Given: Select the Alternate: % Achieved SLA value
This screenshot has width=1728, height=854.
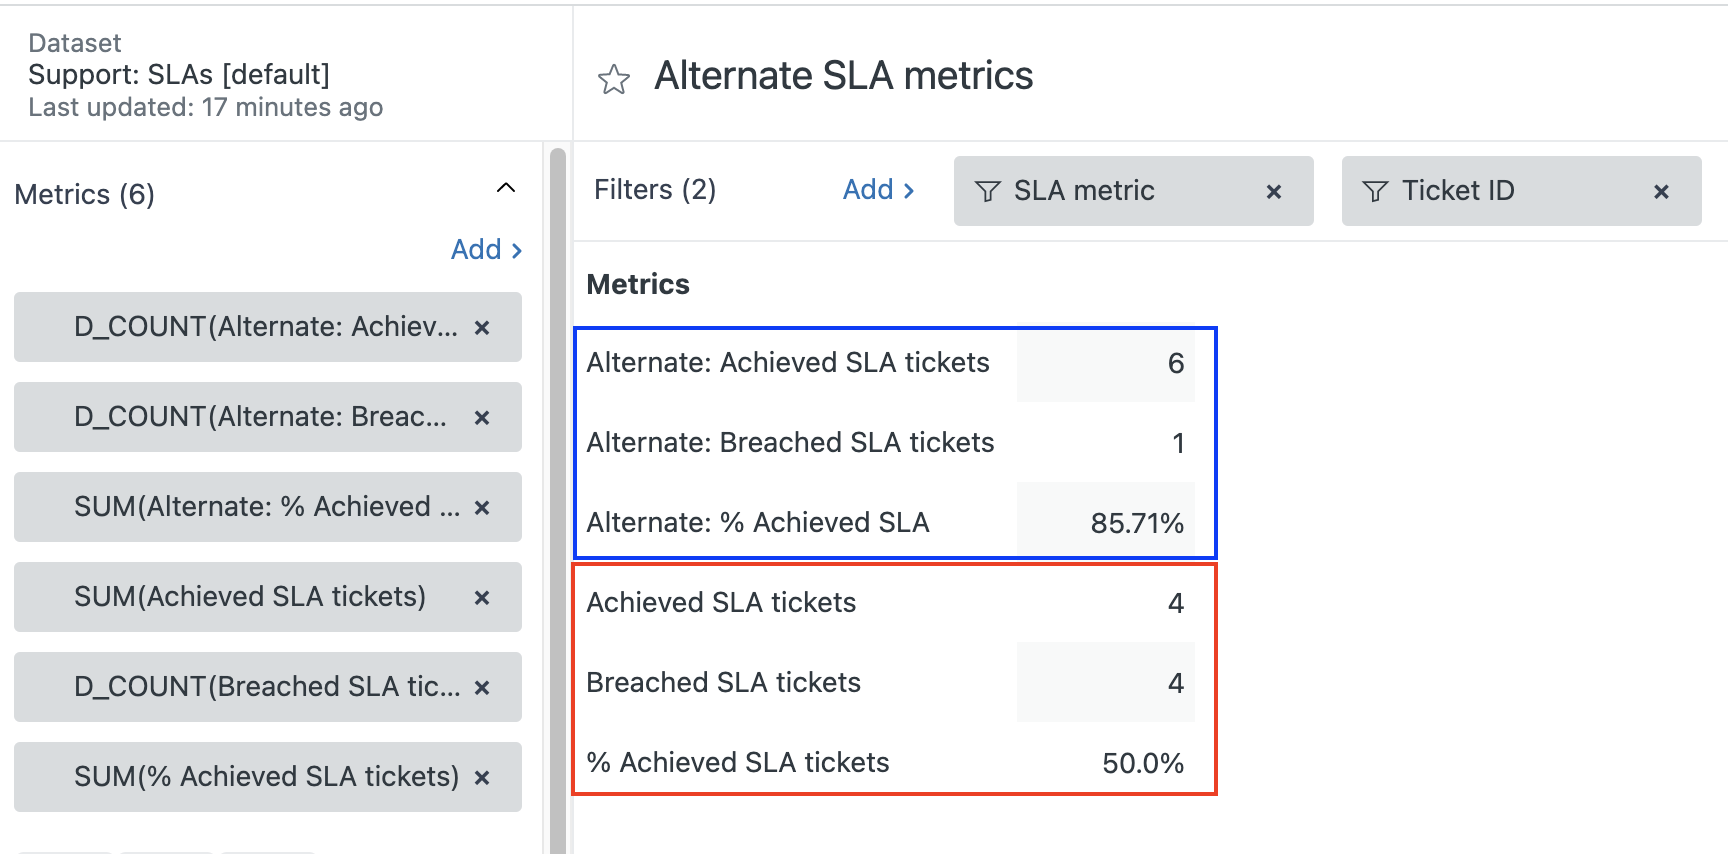Looking at the screenshot, I should (1136, 523).
